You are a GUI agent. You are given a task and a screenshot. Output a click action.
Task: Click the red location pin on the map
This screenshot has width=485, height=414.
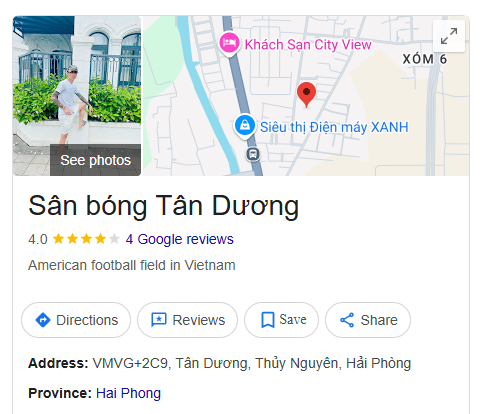click(x=306, y=95)
